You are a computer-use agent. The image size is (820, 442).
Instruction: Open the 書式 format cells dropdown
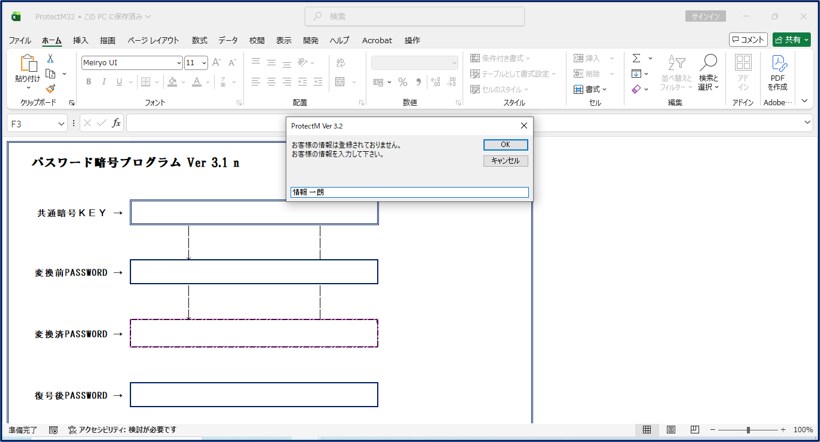[590, 89]
